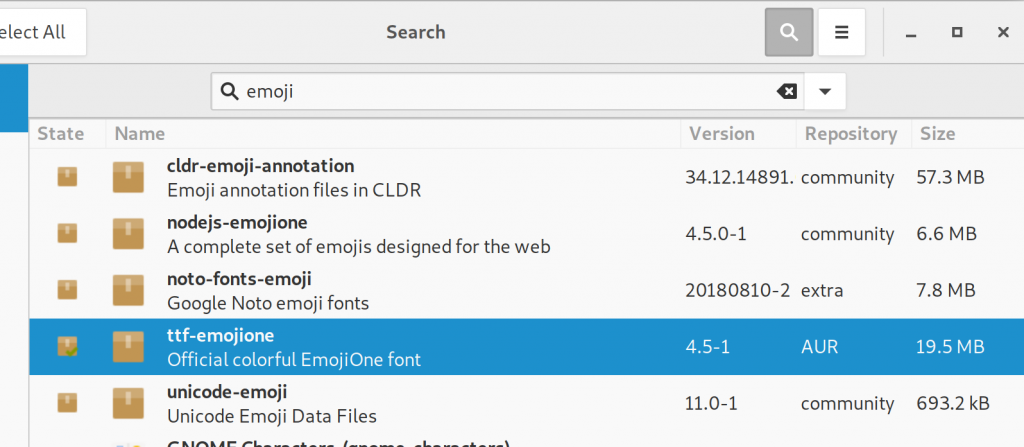Image resolution: width=1024 pixels, height=447 pixels.
Task: Toggle the search magnifier button in header
Action: (789, 32)
